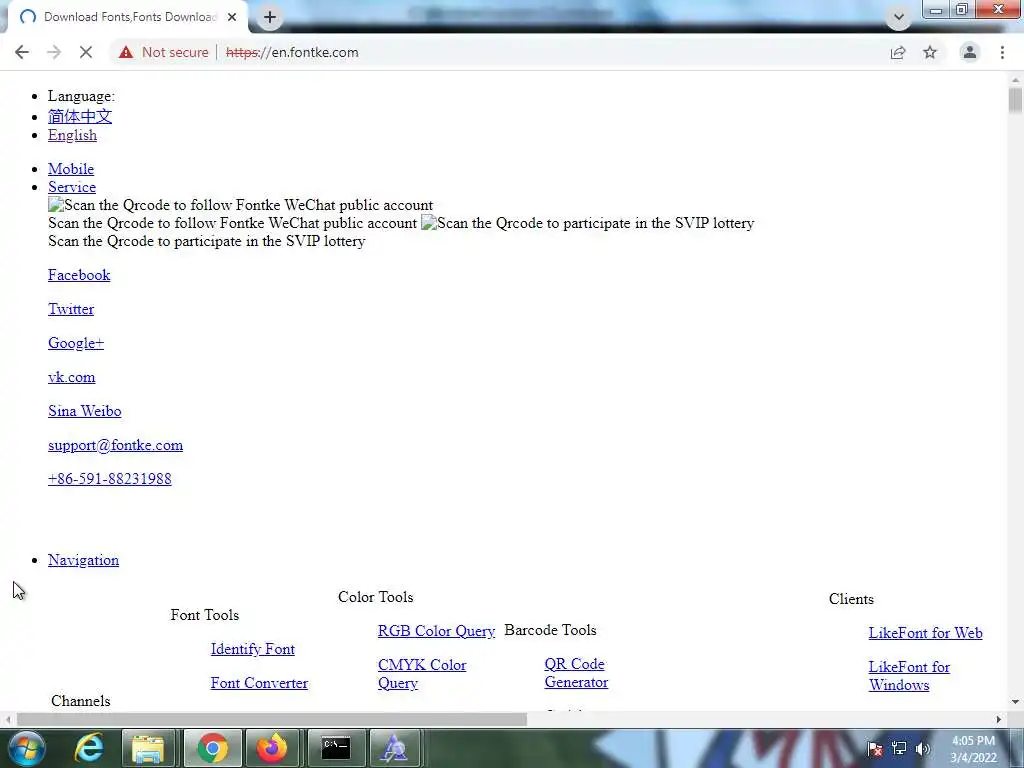Click the Language: label text
This screenshot has height=768, width=1024.
tap(81, 96)
